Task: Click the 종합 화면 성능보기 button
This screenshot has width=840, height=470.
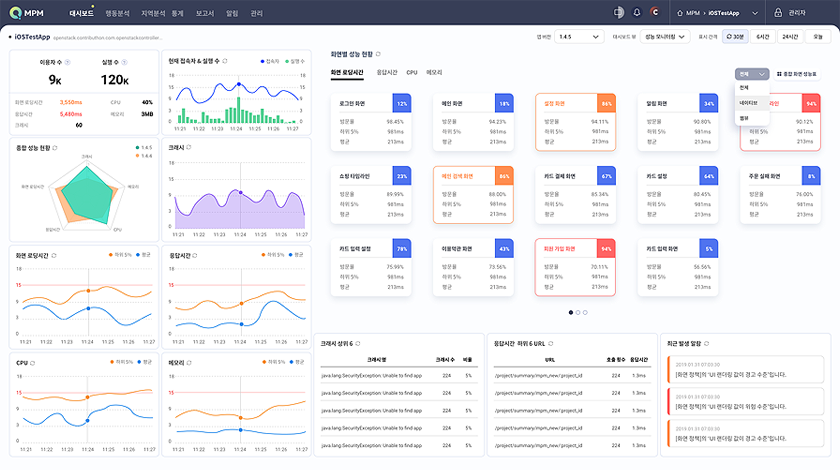Action: point(796,74)
